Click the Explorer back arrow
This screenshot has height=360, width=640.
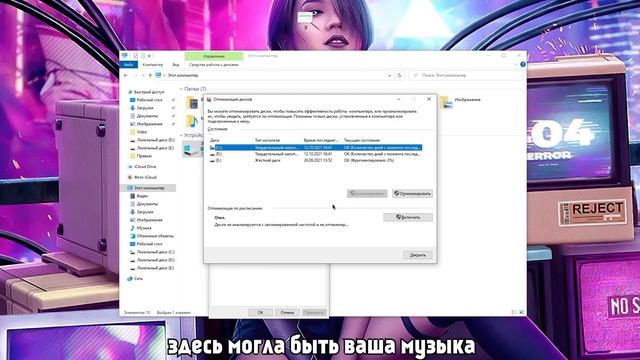pyautogui.click(x=126, y=76)
